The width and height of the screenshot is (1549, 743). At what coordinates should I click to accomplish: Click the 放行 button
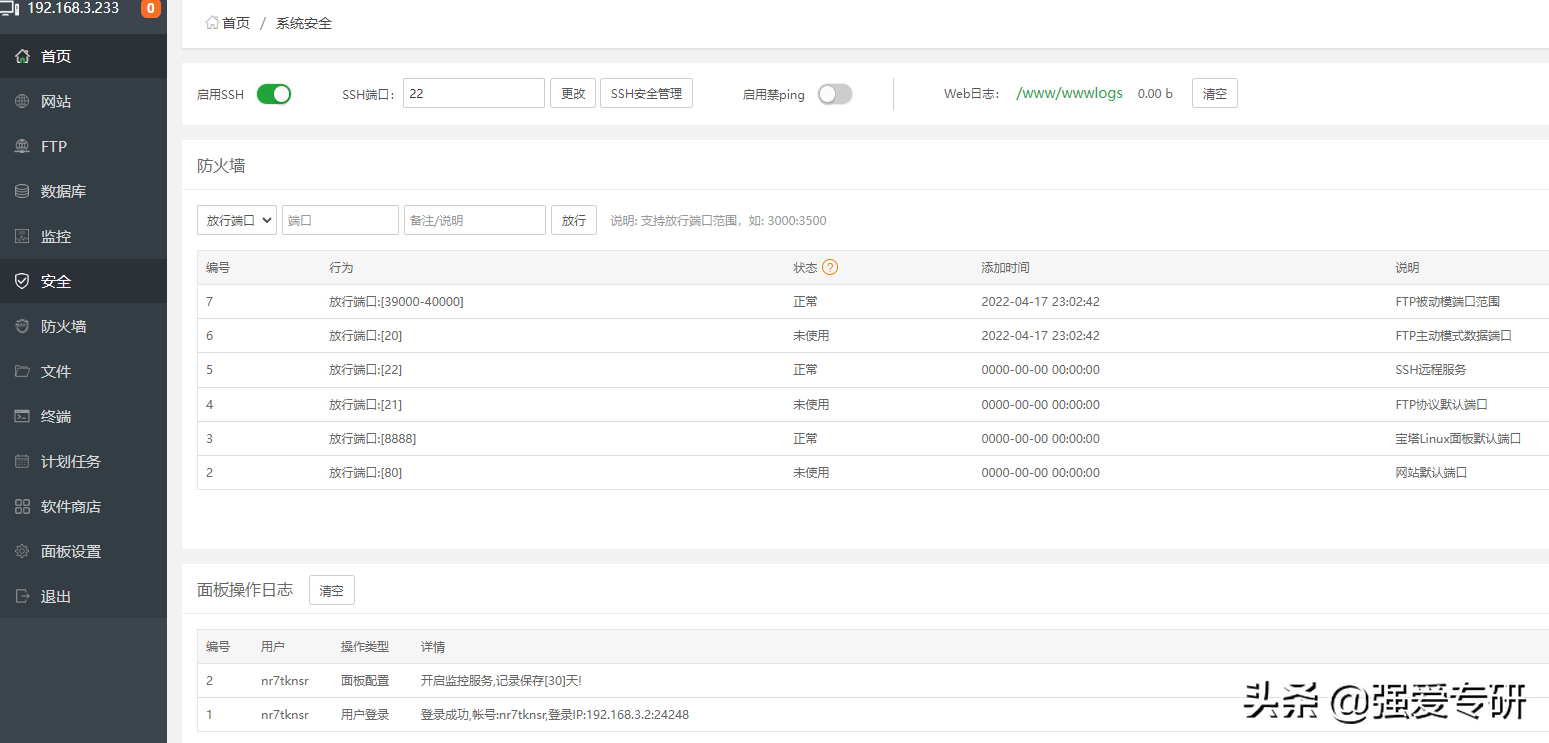[574, 220]
